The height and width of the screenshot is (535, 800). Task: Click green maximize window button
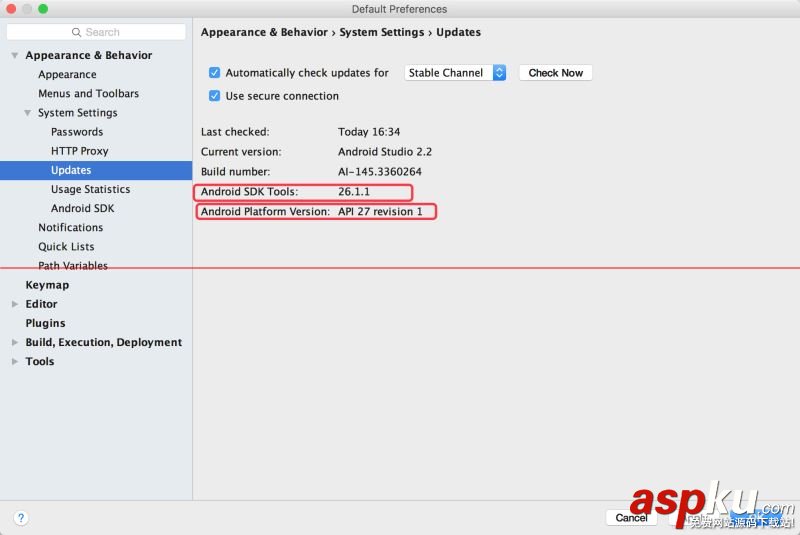[x=43, y=9]
